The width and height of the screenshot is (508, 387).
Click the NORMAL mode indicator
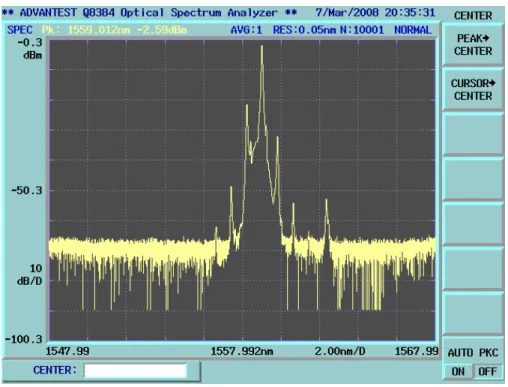click(x=413, y=30)
